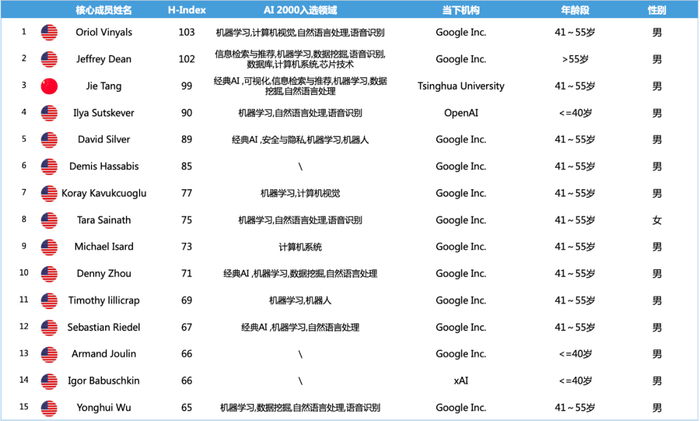Click 机器学习,计算机视觉 in Koray Kavukcuoglu's row
Image resolution: width=700 pixels, height=421 pixels.
[x=300, y=193]
